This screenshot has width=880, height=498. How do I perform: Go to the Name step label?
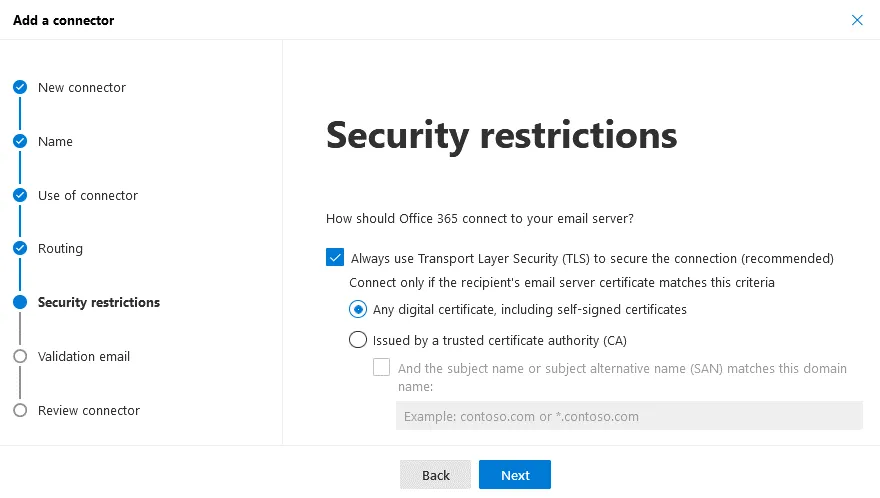point(55,142)
